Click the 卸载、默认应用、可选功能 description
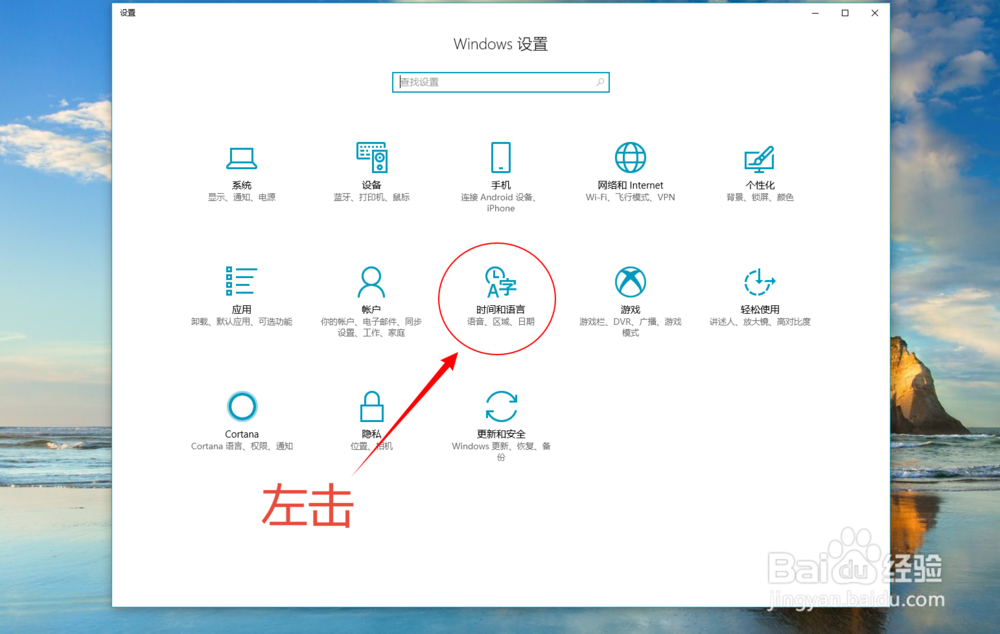Viewport: 1000px width, 634px height. (242, 321)
